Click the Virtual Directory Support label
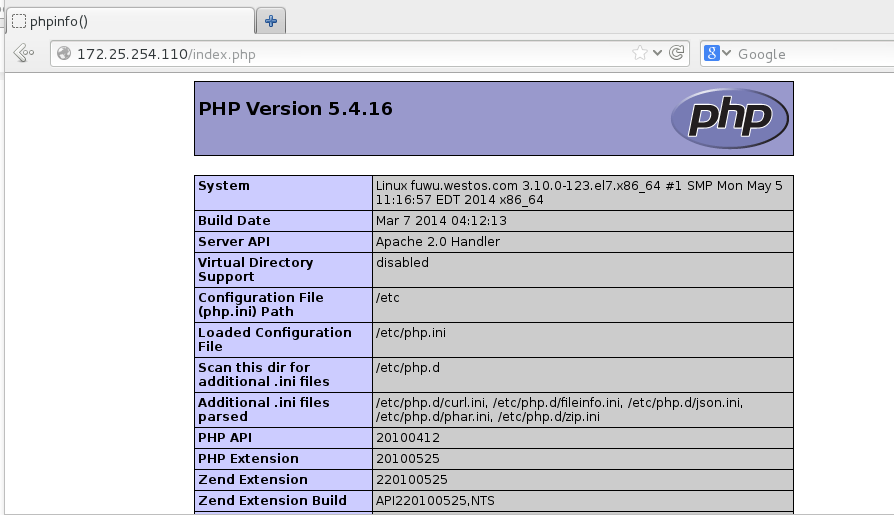The height and width of the screenshot is (515, 894). (255, 270)
